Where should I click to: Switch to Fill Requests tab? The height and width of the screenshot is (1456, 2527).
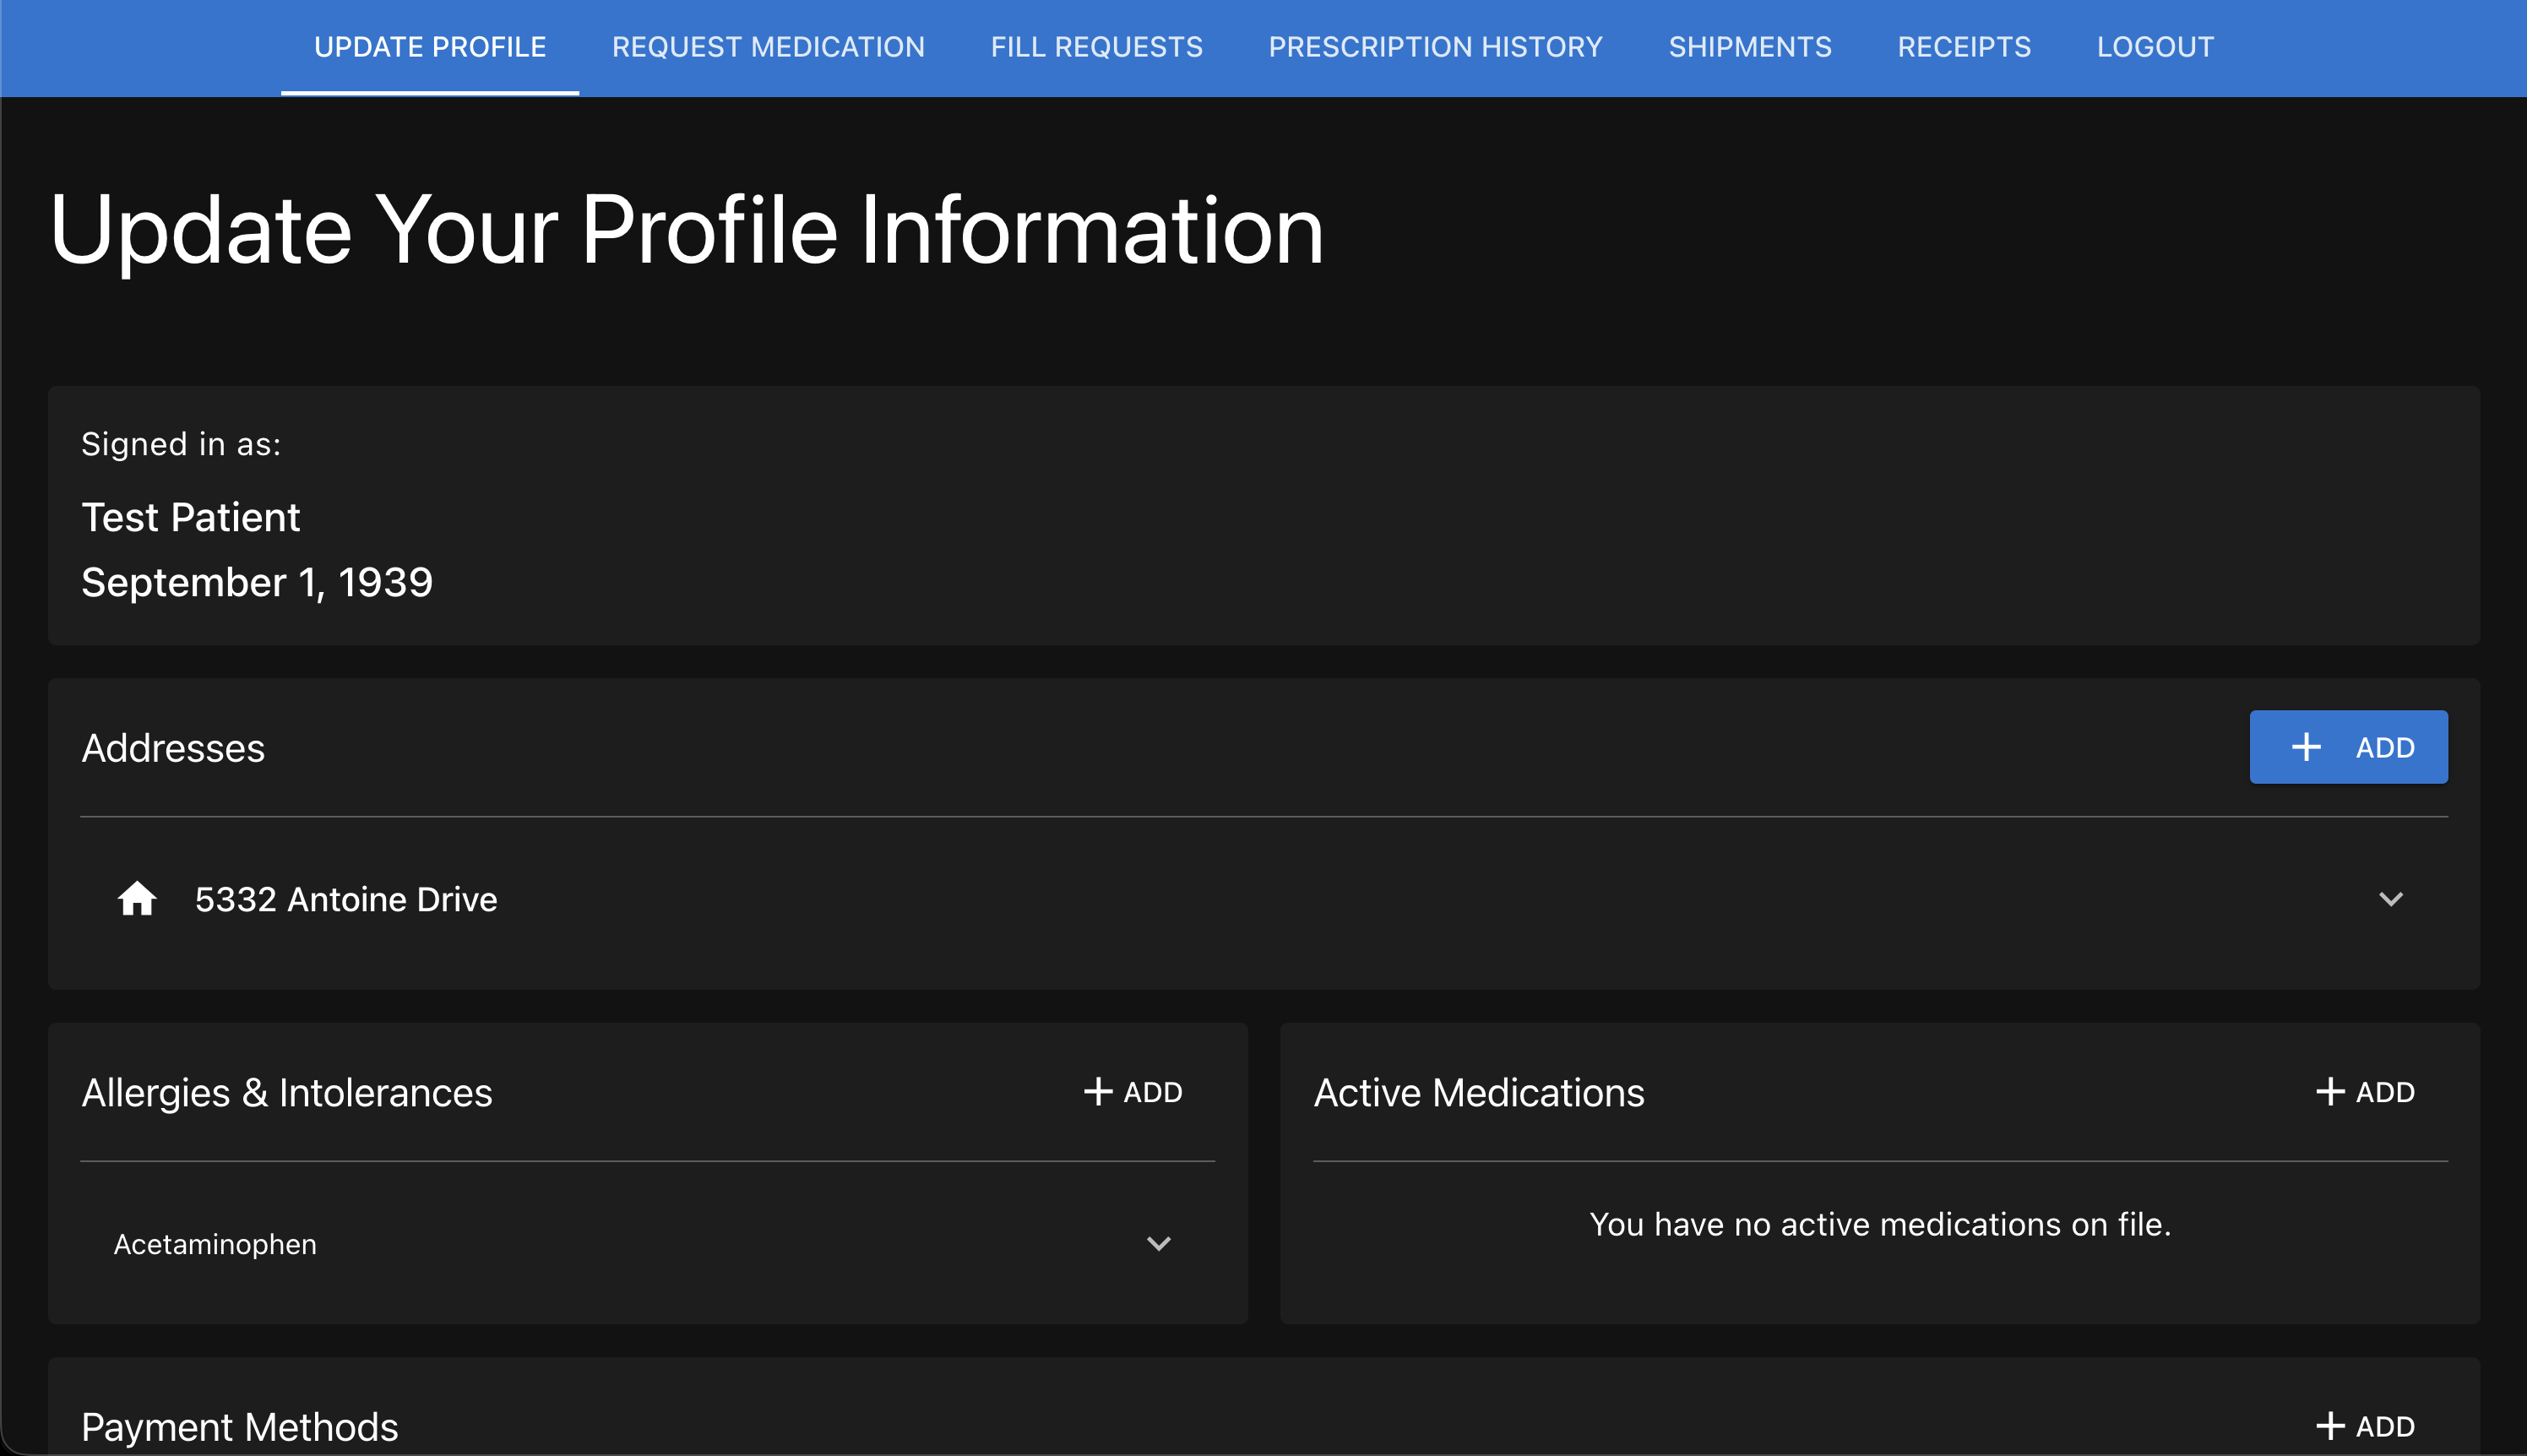[x=1097, y=47]
